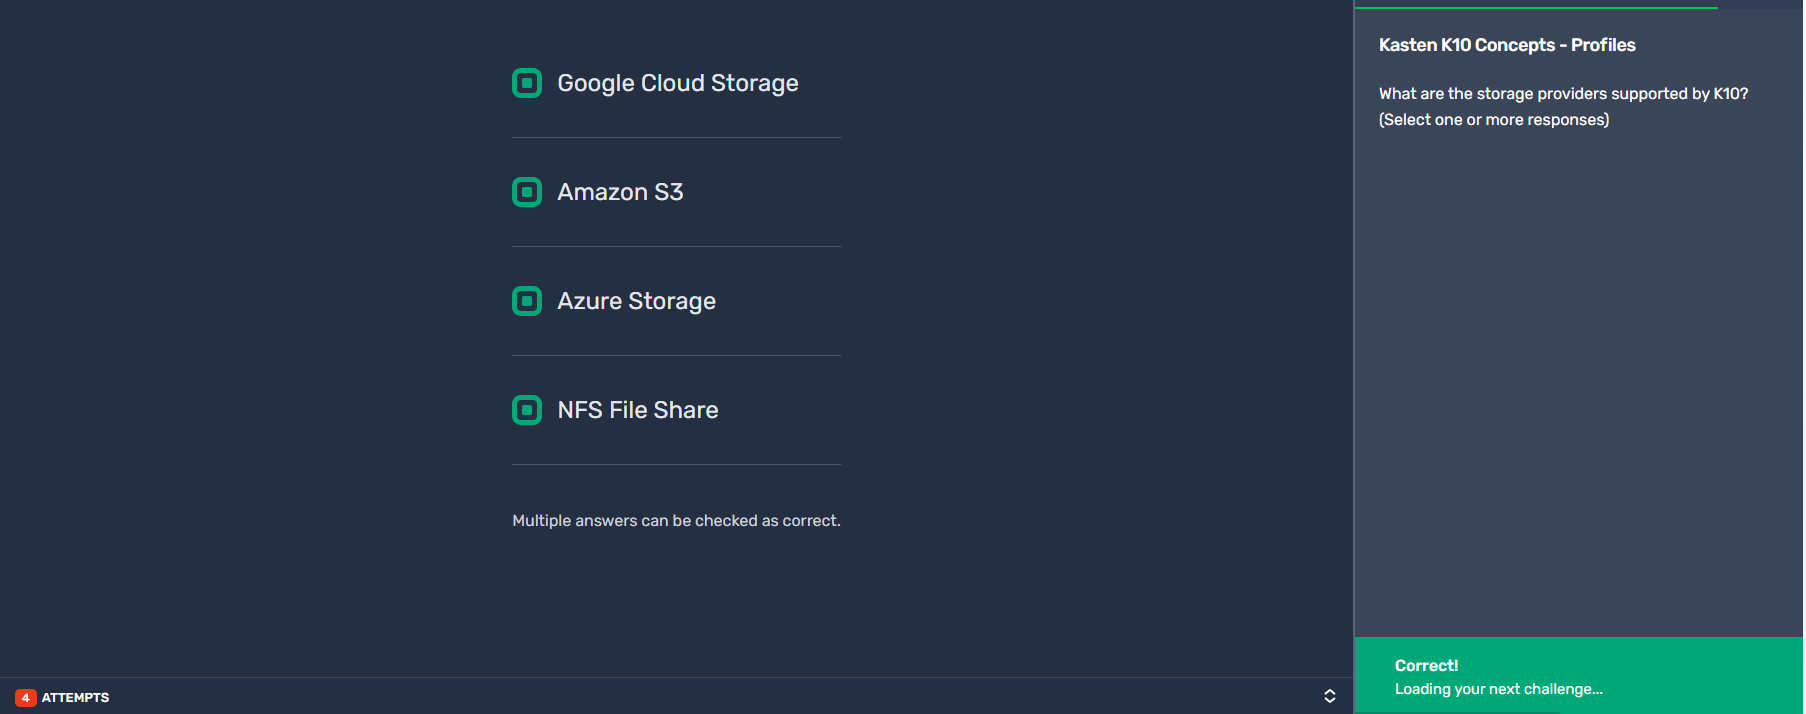Click the Kasten K10 Concepts - Profiles heading
The width and height of the screenshot is (1806, 714).
tap(1507, 45)
